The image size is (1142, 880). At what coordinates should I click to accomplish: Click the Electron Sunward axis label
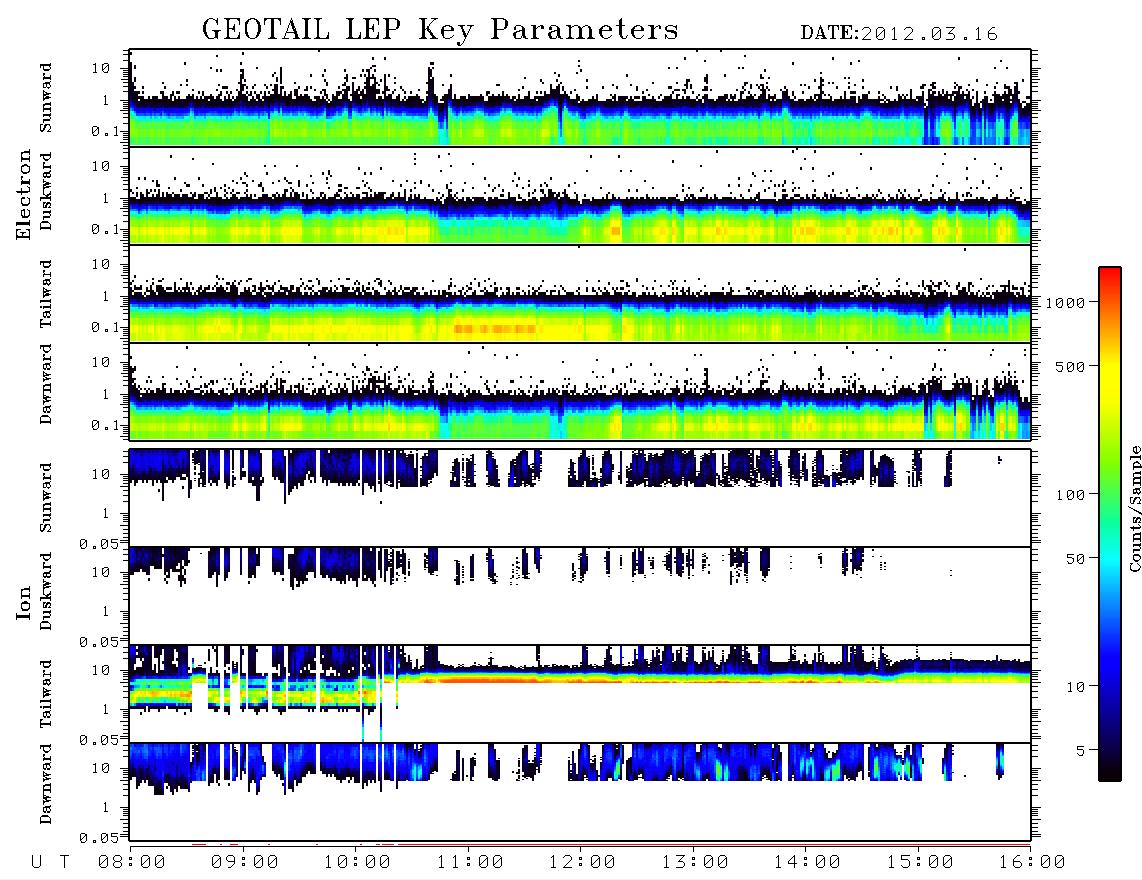point(46,98)
